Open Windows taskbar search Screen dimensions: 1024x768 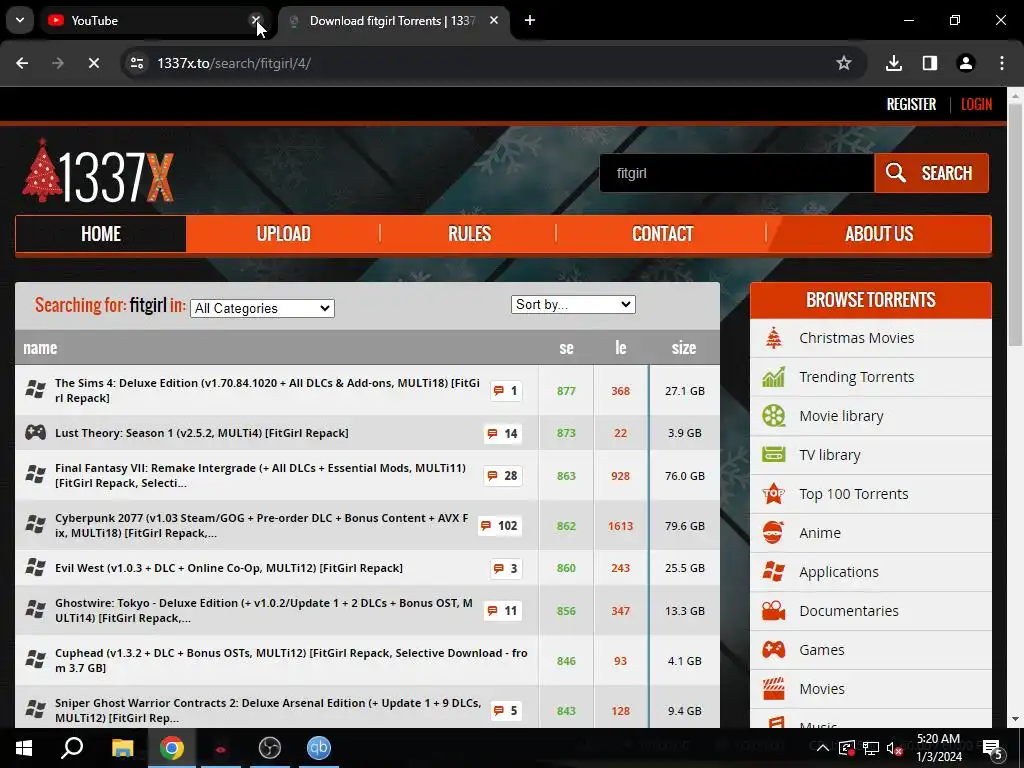pyautogui.click(x=72, y=748)
